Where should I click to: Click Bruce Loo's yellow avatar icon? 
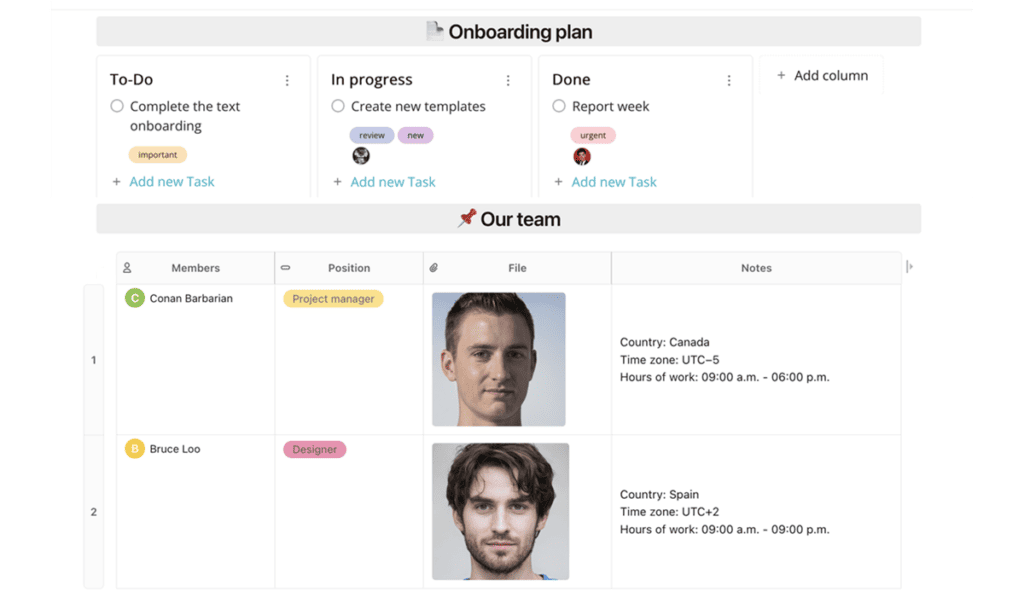[134, 449]
